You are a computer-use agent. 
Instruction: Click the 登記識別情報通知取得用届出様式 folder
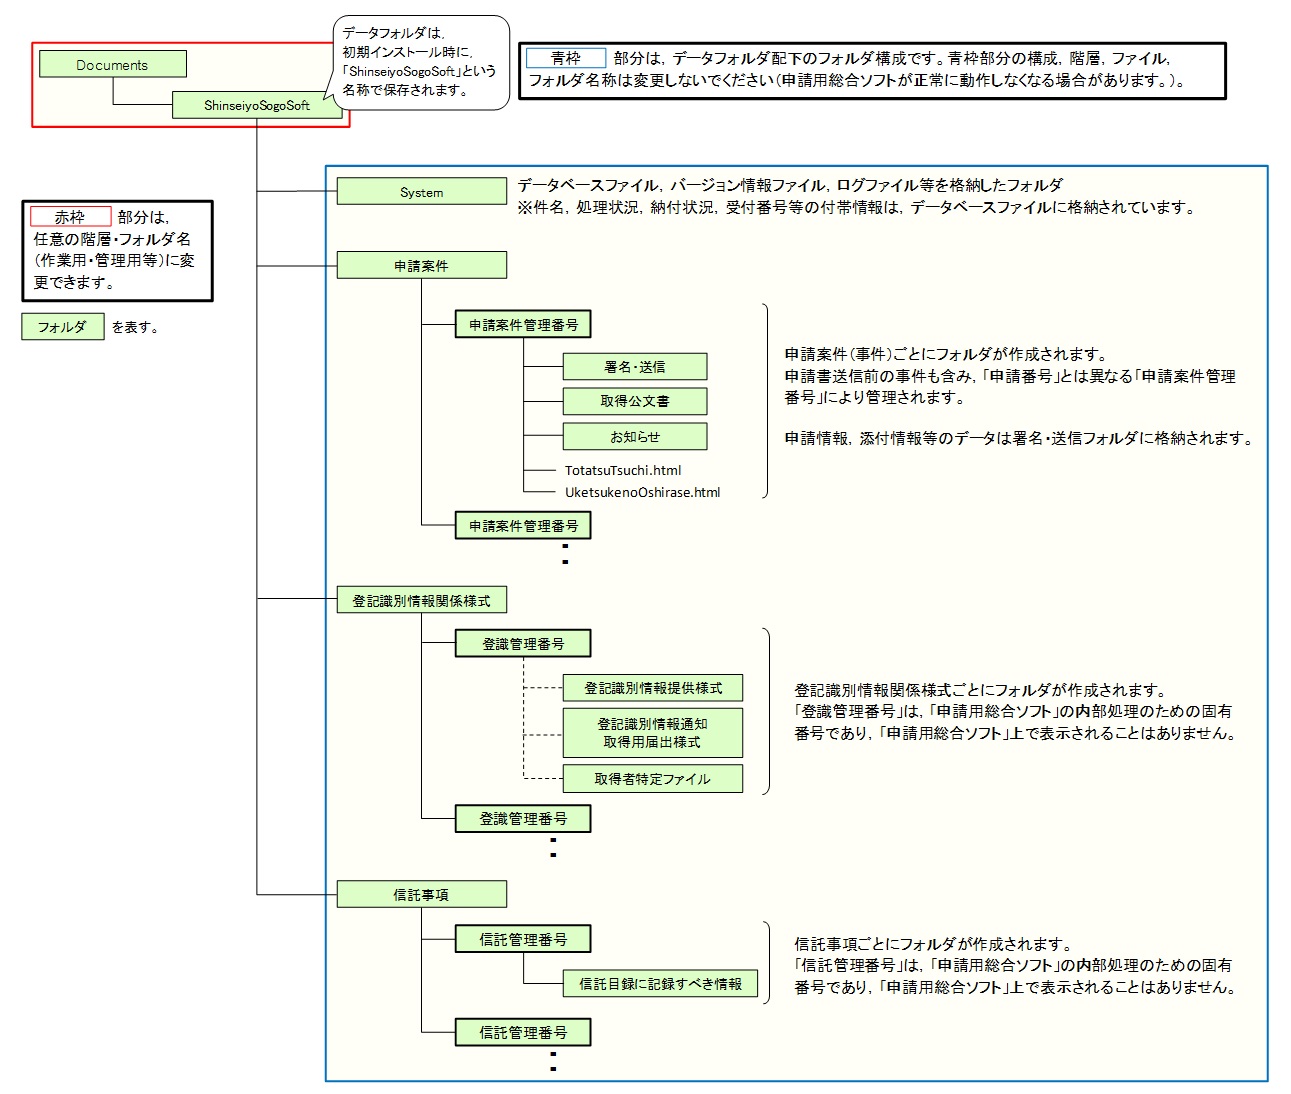[x=652, y=733]
